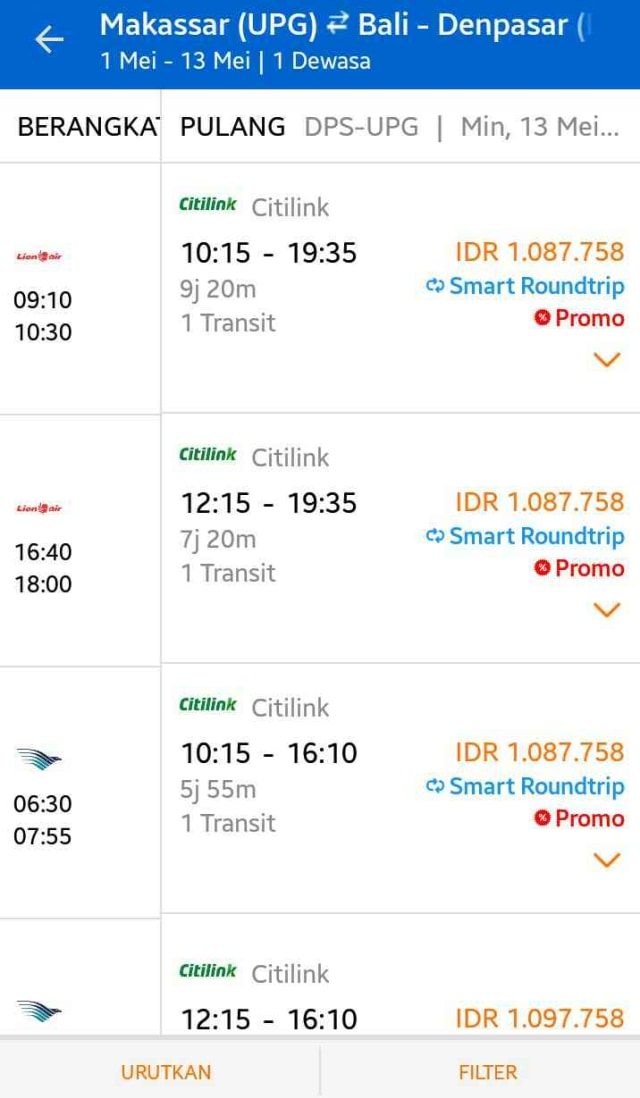Tap the back arrow in the header
Screen dimensions: 640x1098
tap(48, 39)
